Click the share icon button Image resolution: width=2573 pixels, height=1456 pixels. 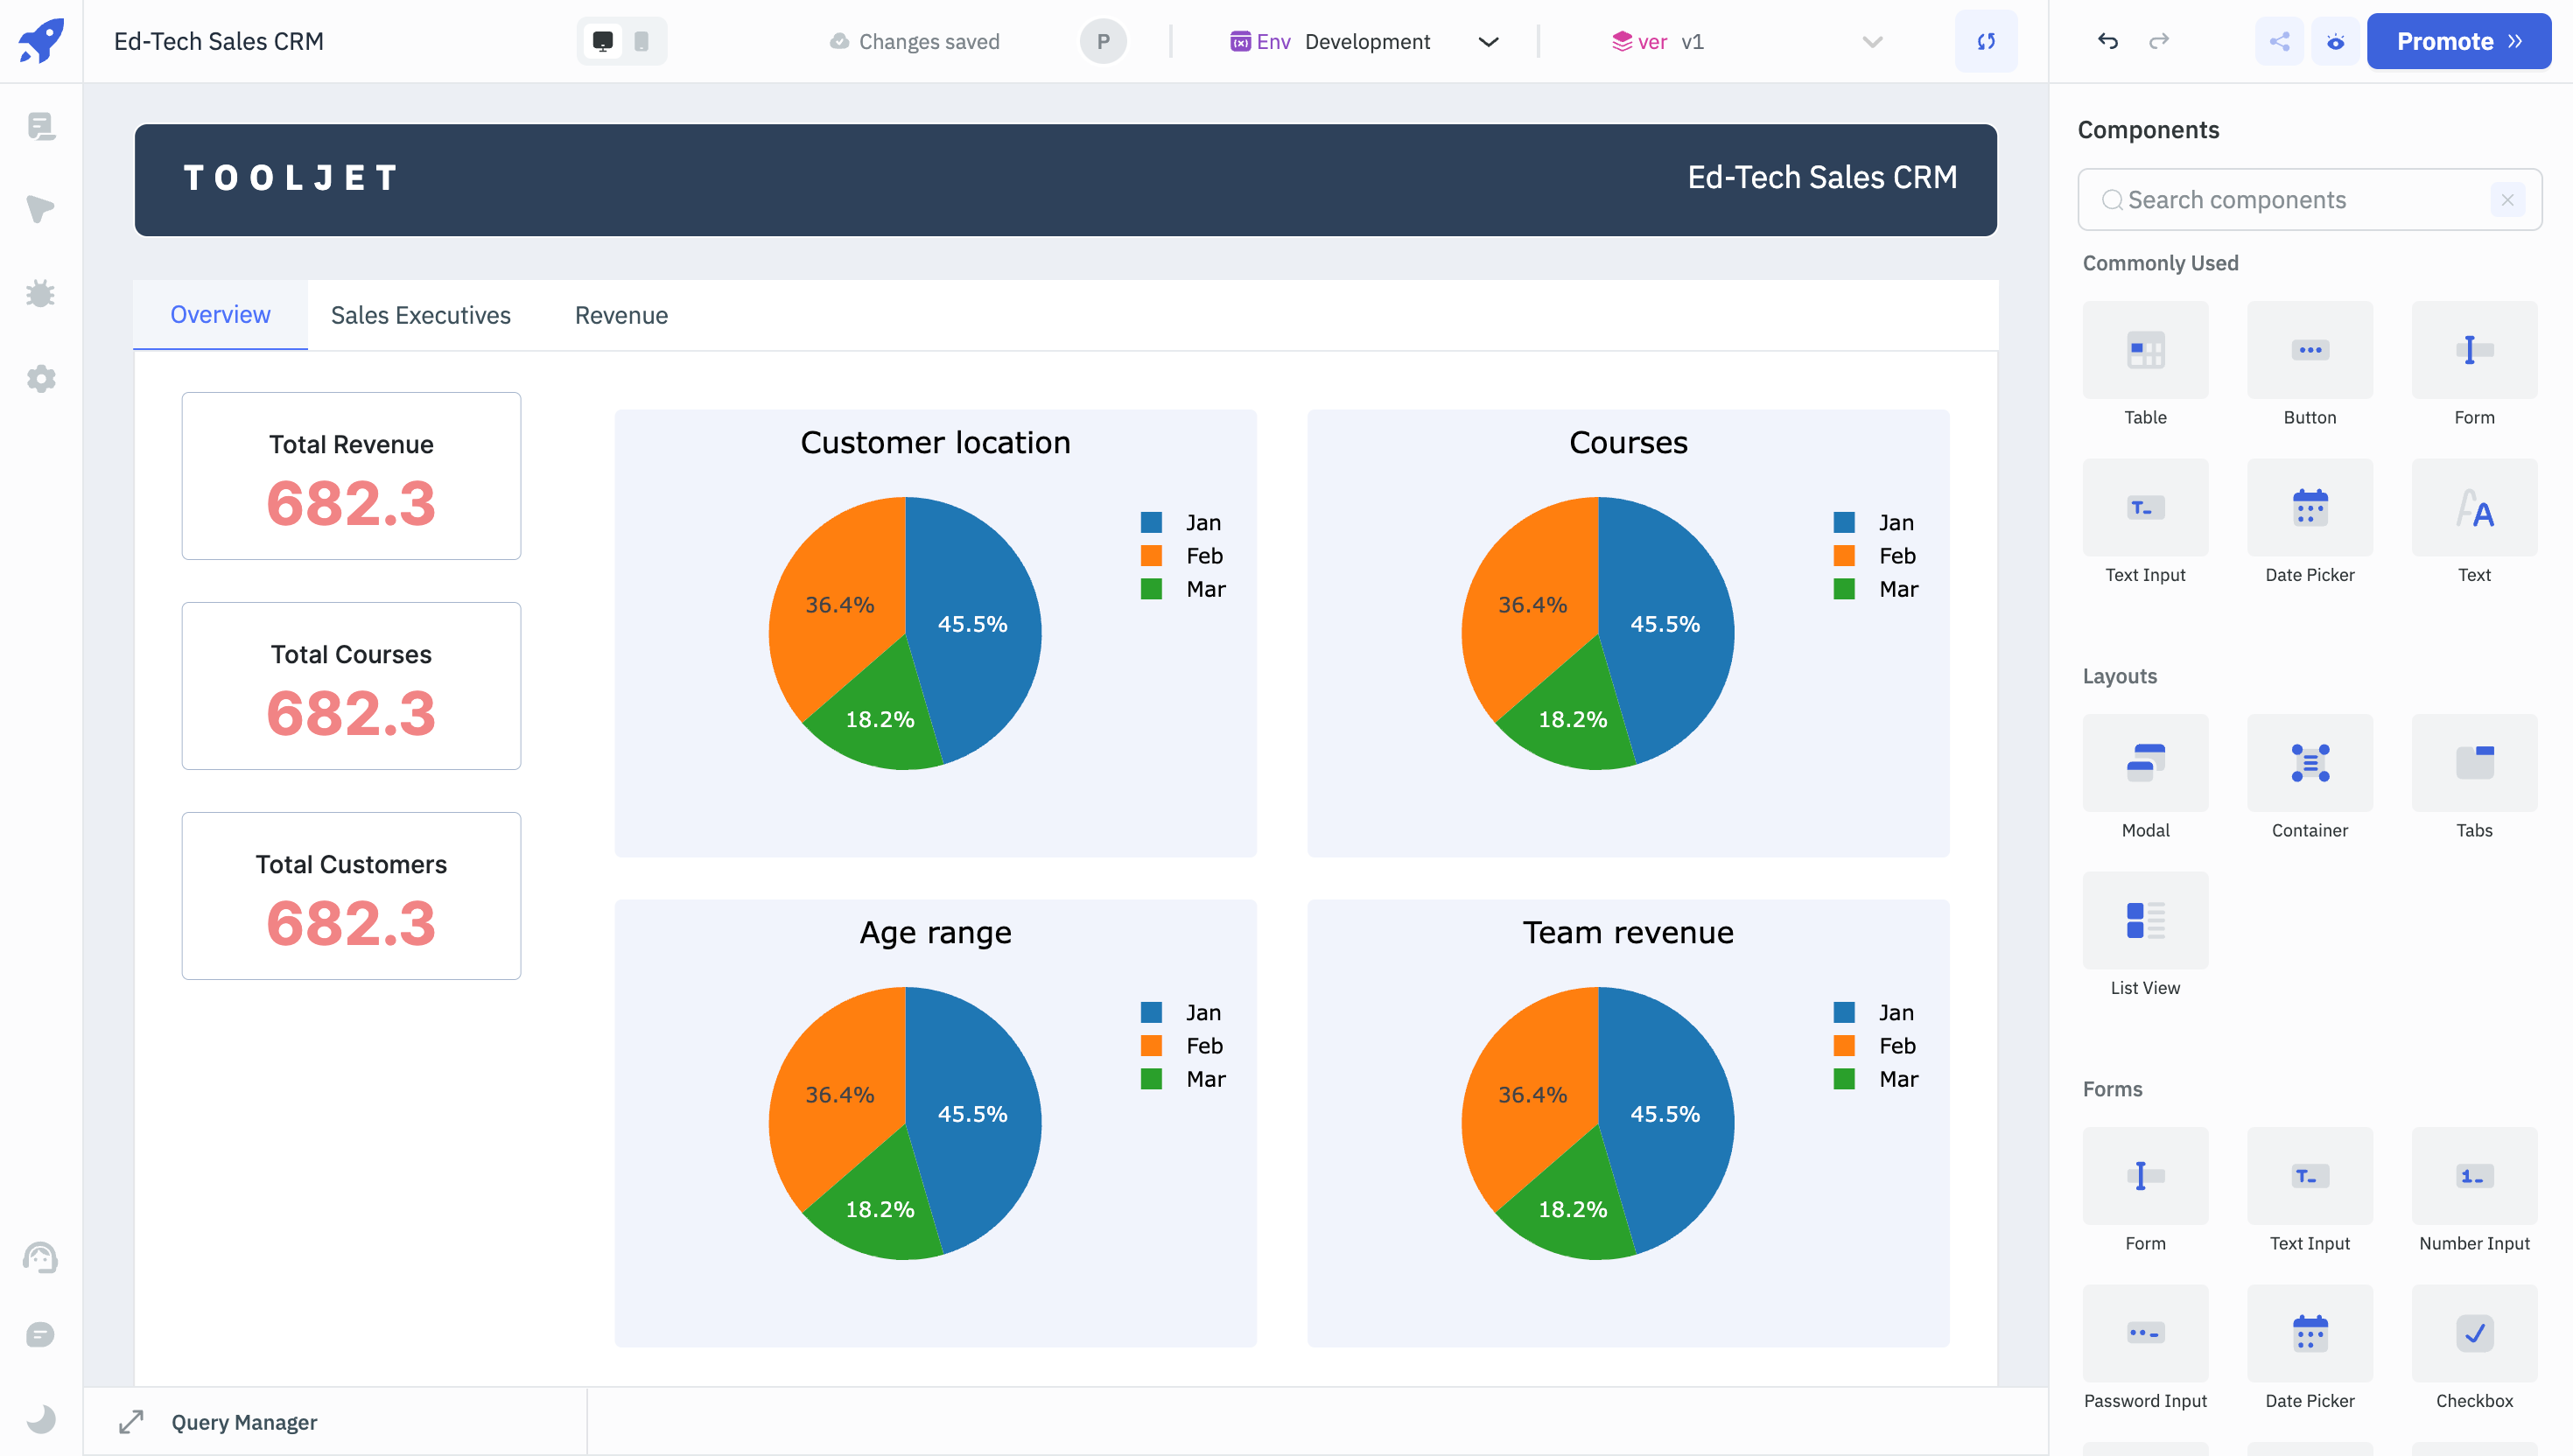(x=2280, y=41)
